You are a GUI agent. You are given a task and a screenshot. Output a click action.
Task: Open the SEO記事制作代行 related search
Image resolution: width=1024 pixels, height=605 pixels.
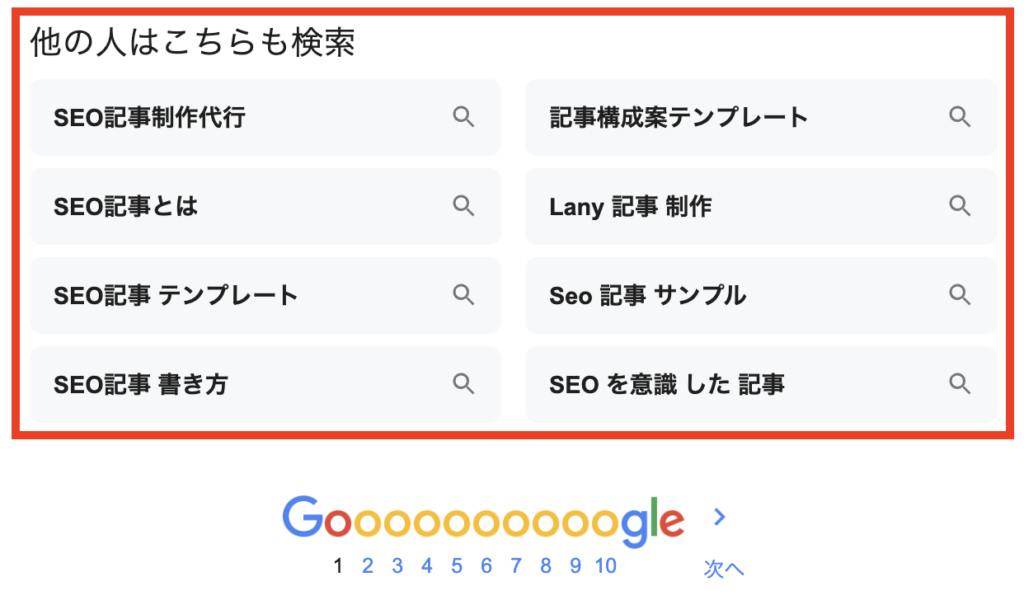click(x=150, y=118)
